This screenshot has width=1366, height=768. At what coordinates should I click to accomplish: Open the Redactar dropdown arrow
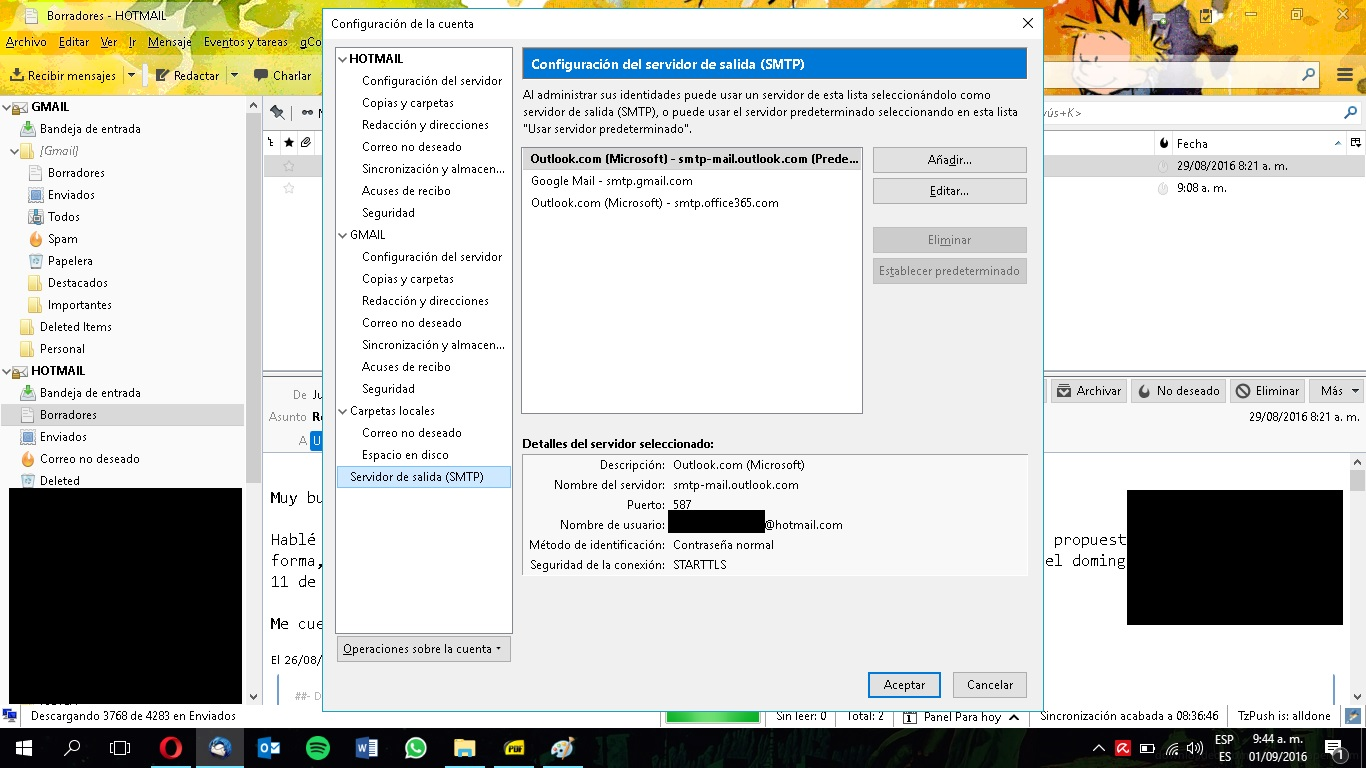[234, 75]
